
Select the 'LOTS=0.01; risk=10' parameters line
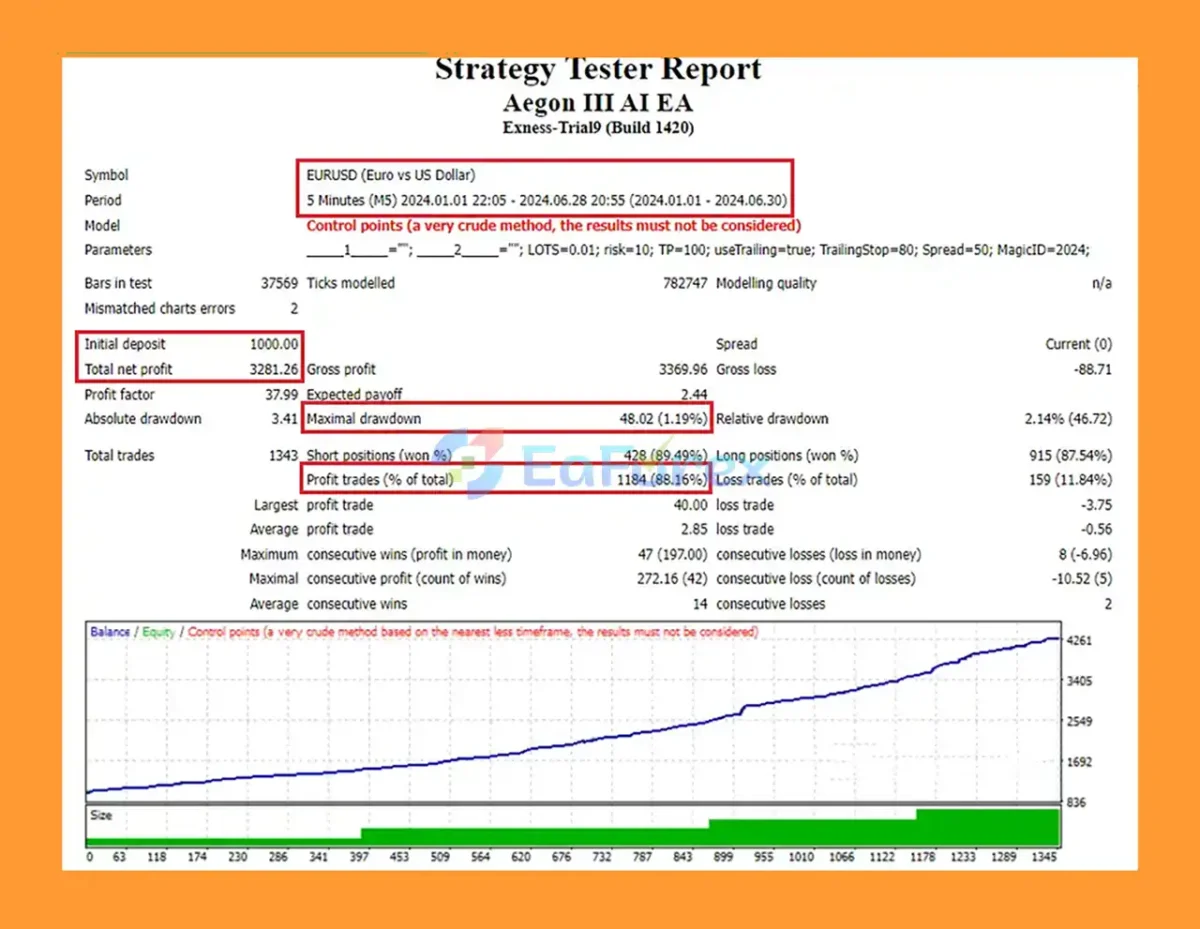(x=698, y=250)
